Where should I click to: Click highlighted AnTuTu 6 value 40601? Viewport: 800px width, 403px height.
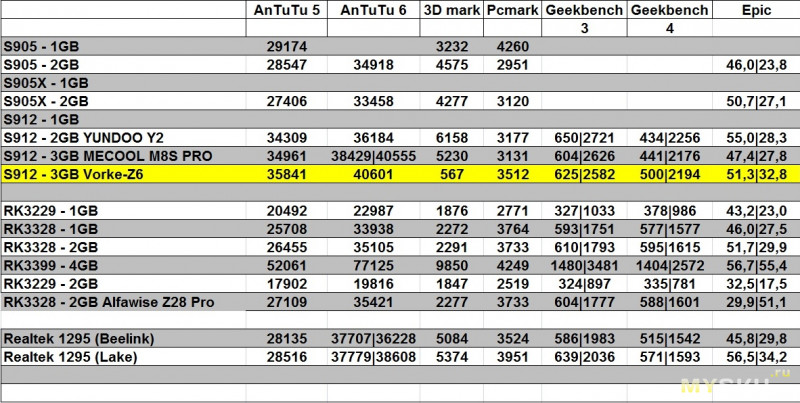click(373, 174)
